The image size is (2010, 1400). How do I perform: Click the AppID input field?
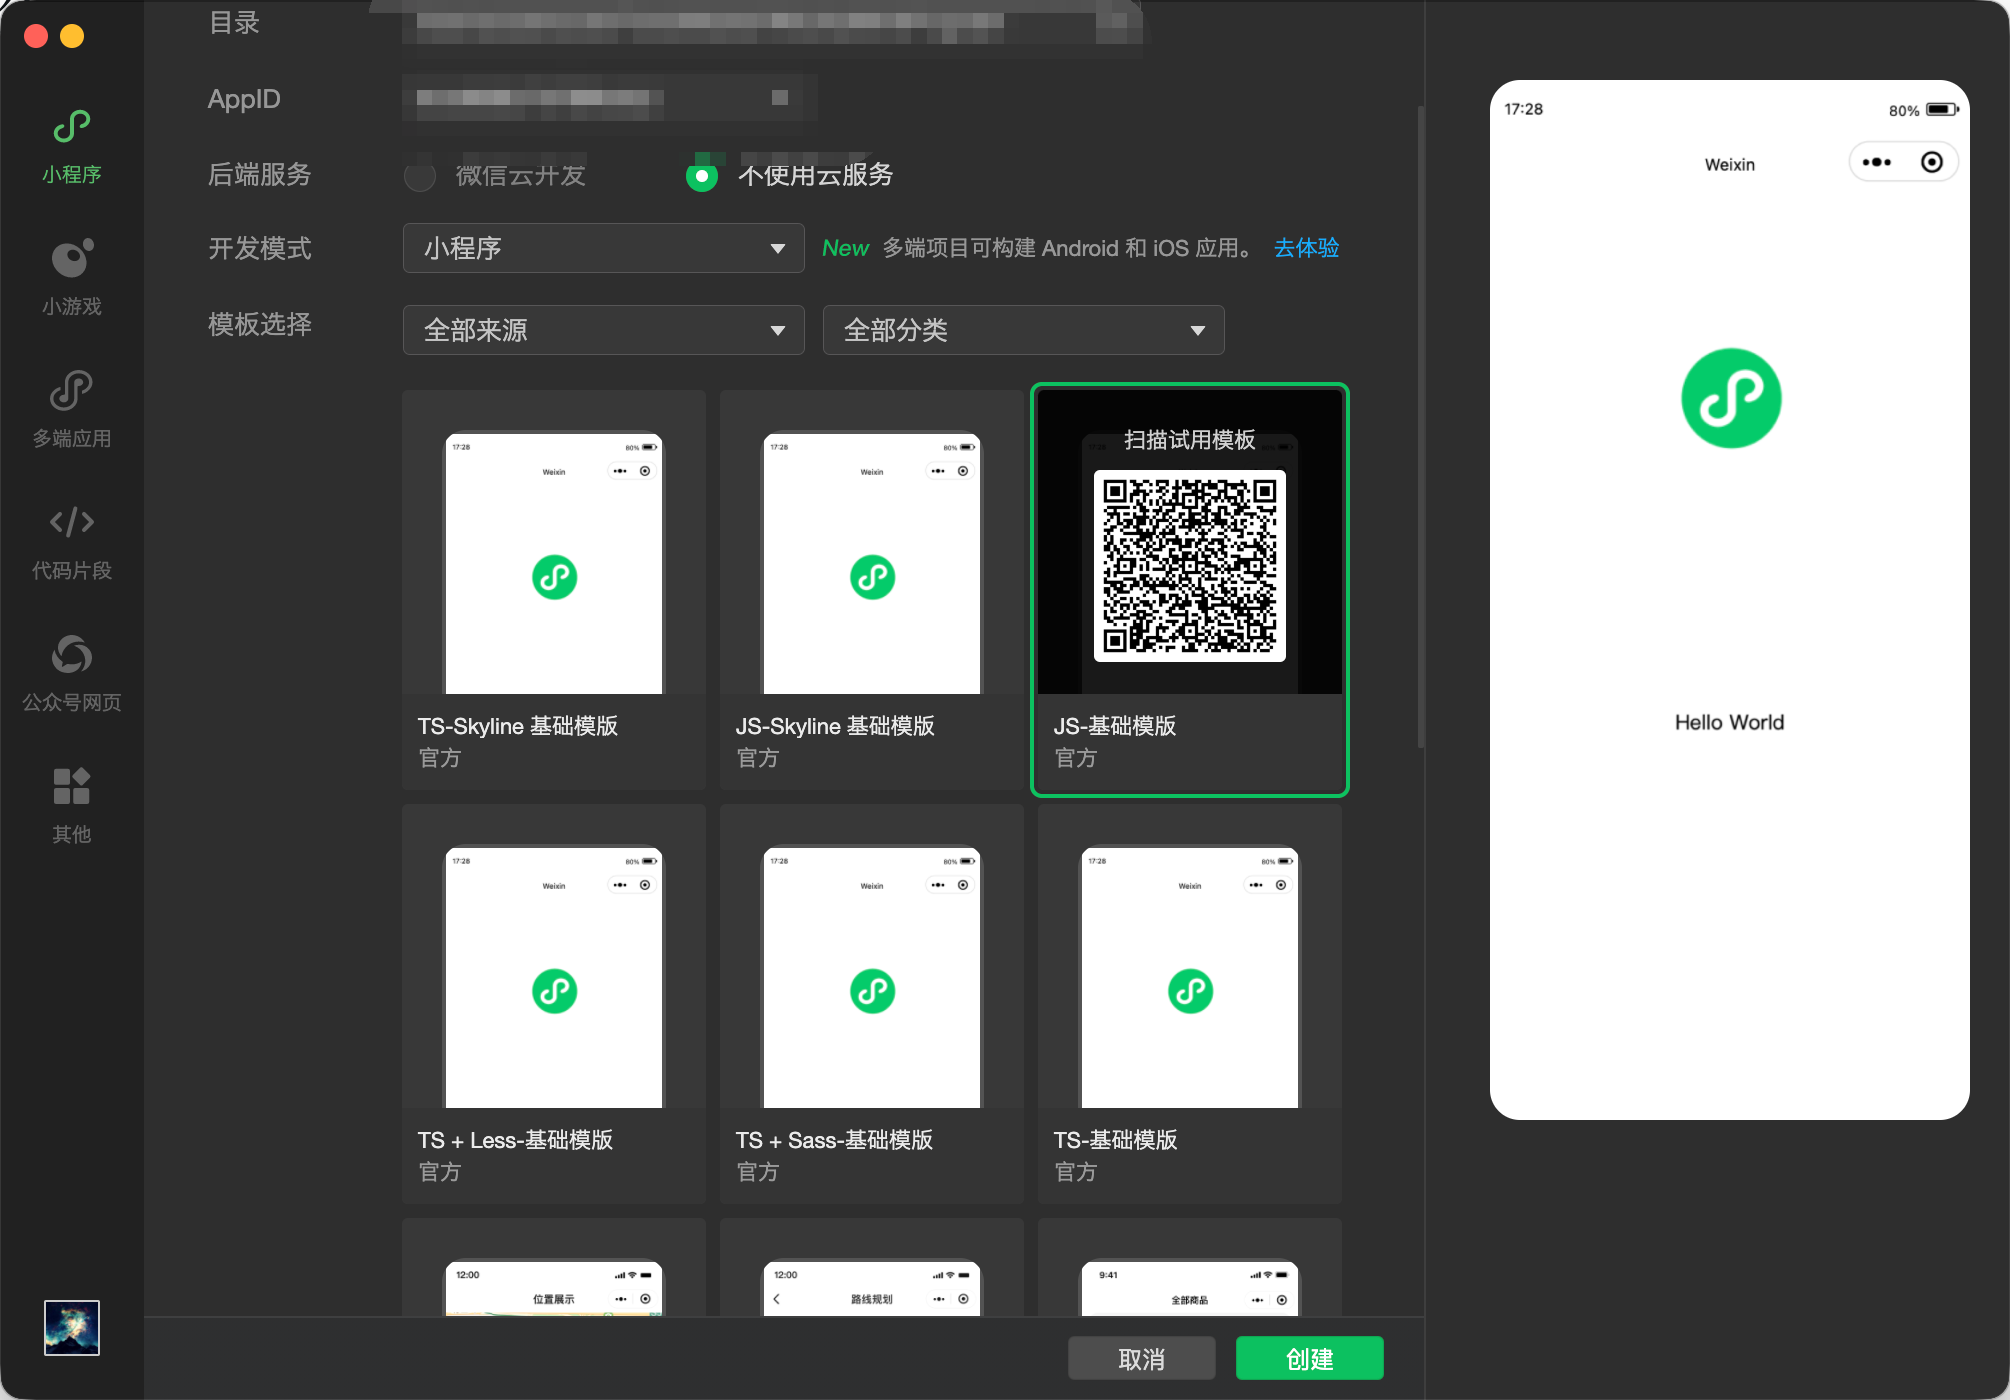coord(610,98)
